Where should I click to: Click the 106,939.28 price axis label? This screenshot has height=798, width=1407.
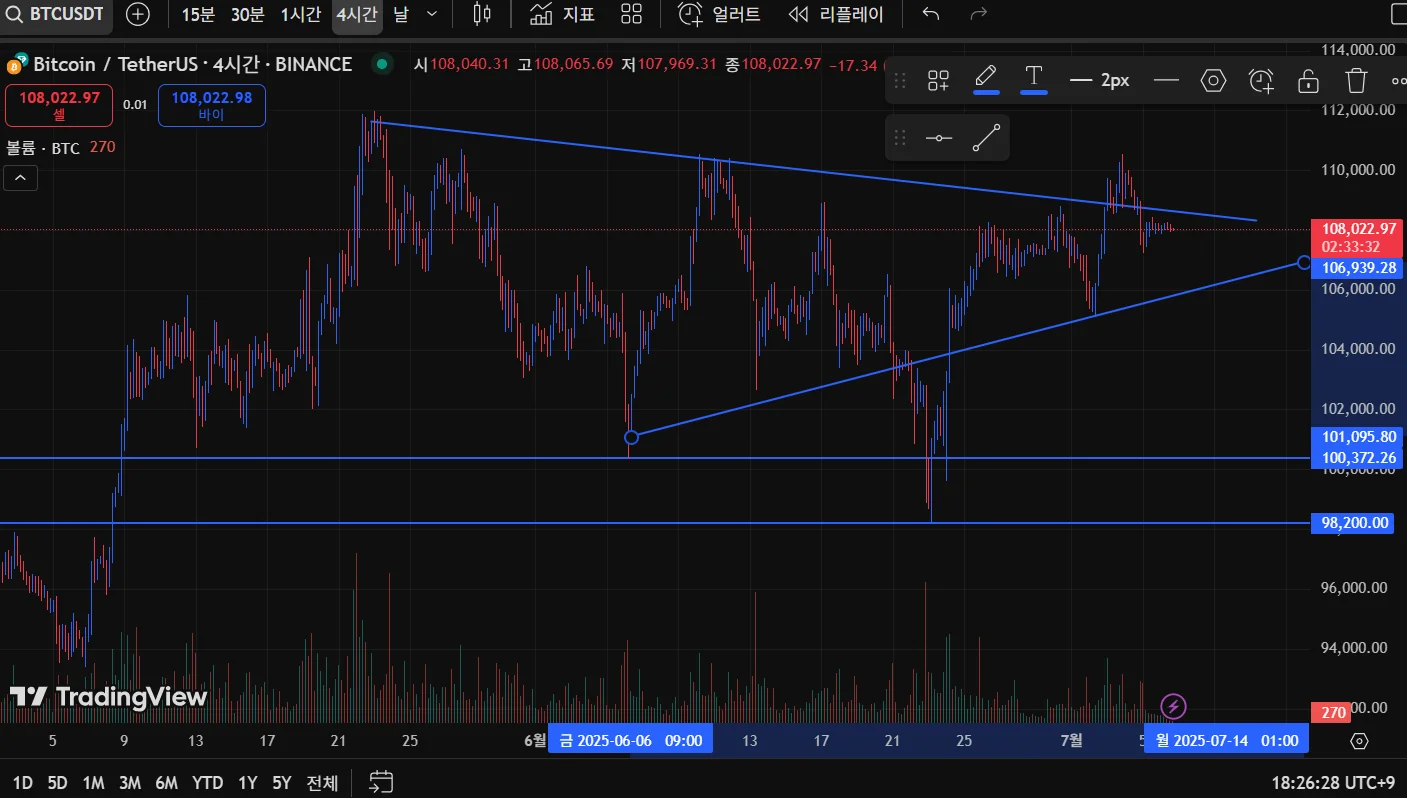click(1358, 268)
